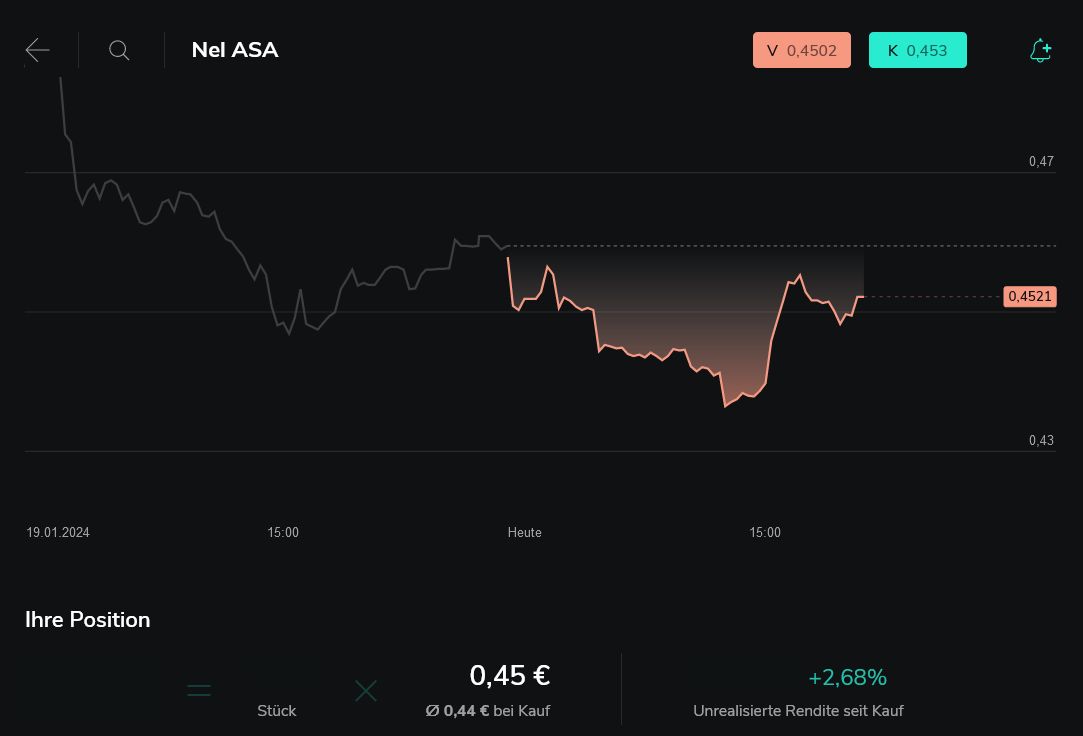Select the Ø 0,44 € bei Kauf text
The image size is (1083, 736).
(x=487, y=711)
